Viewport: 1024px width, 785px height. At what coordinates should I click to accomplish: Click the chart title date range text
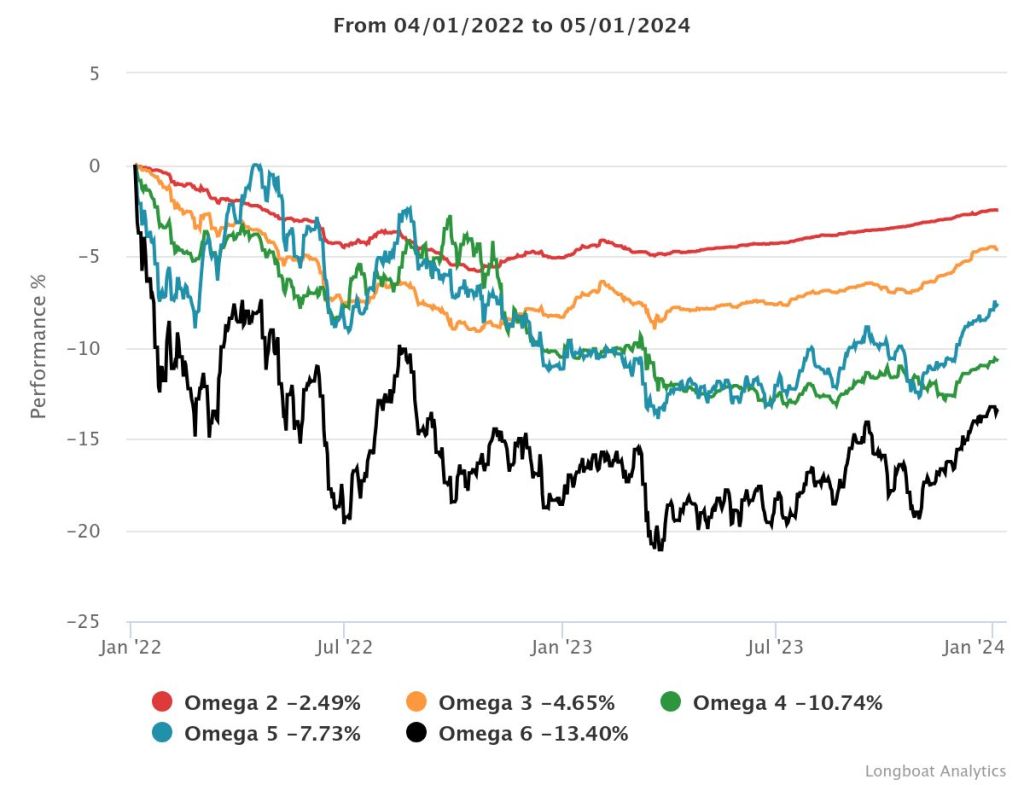tap(511, 26)
